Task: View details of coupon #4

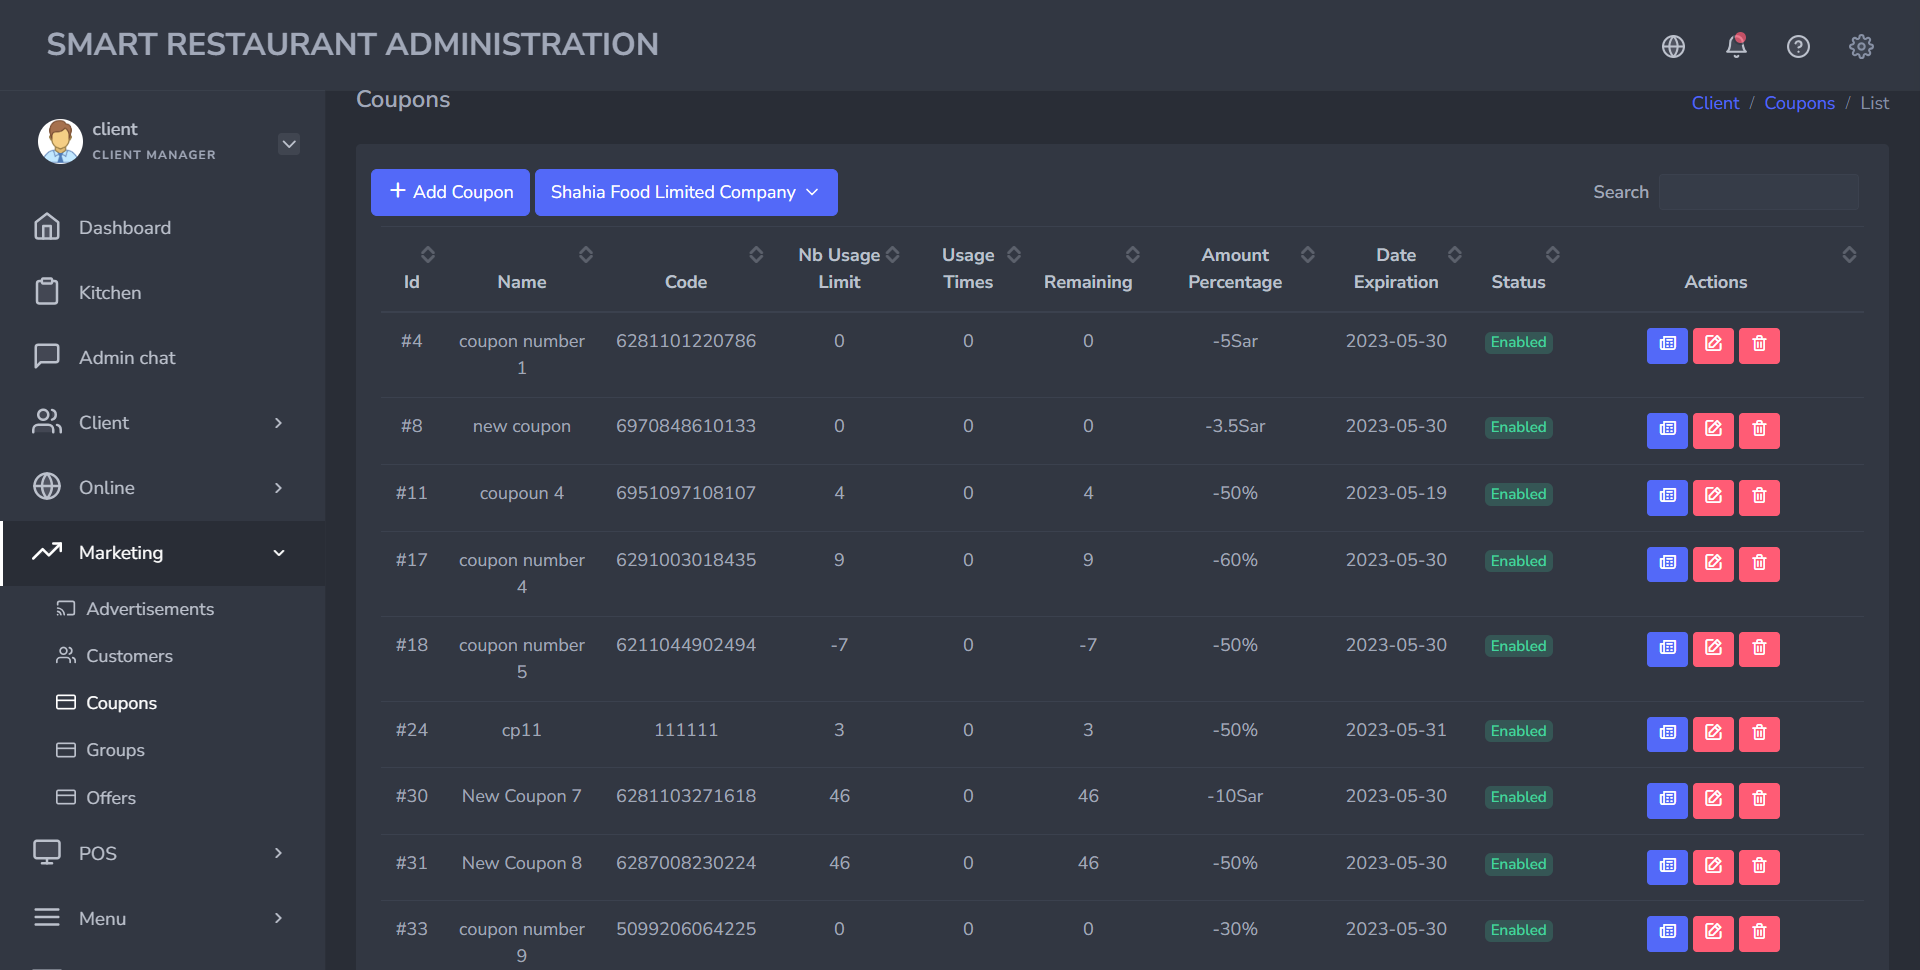Action: [x=1667, y=345]
